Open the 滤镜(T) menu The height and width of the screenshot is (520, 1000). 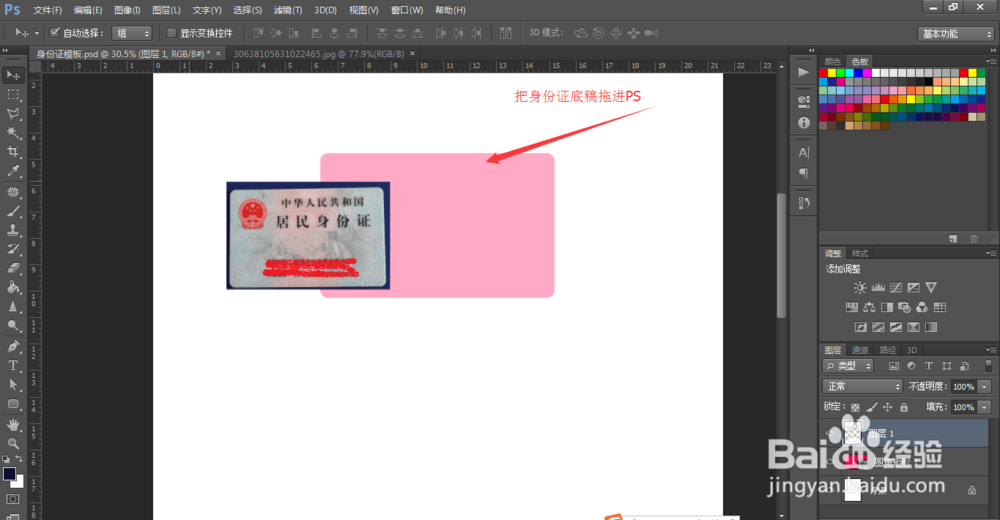coord(288,10)
